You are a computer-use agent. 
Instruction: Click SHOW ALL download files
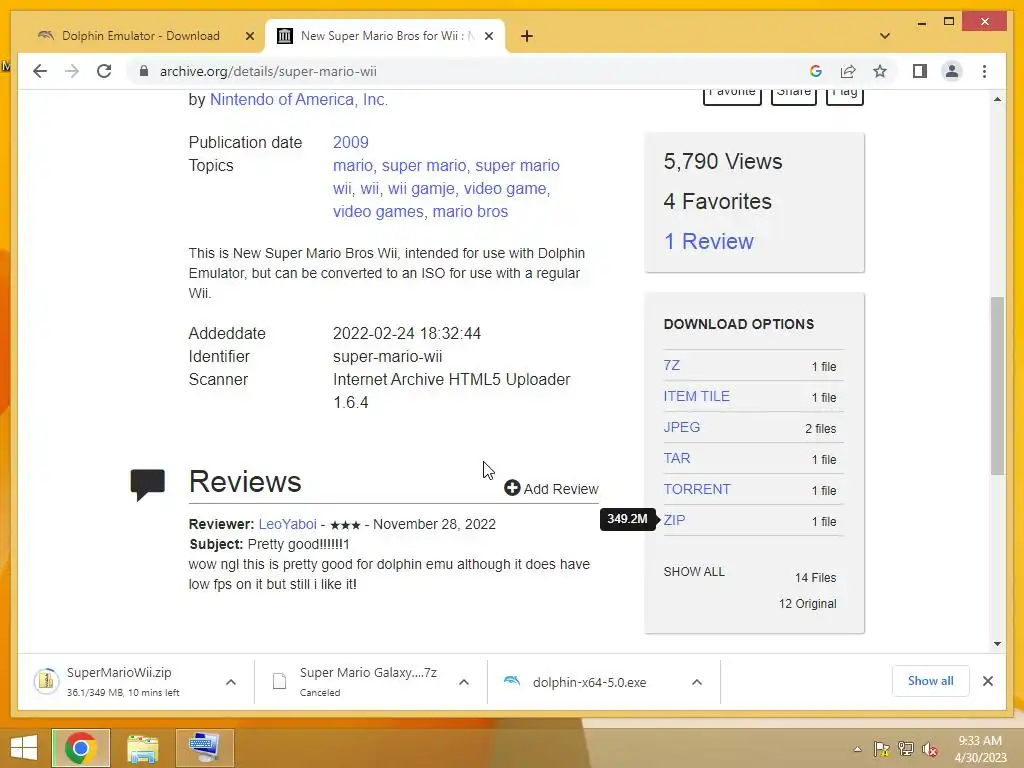(x=694, y=572)
